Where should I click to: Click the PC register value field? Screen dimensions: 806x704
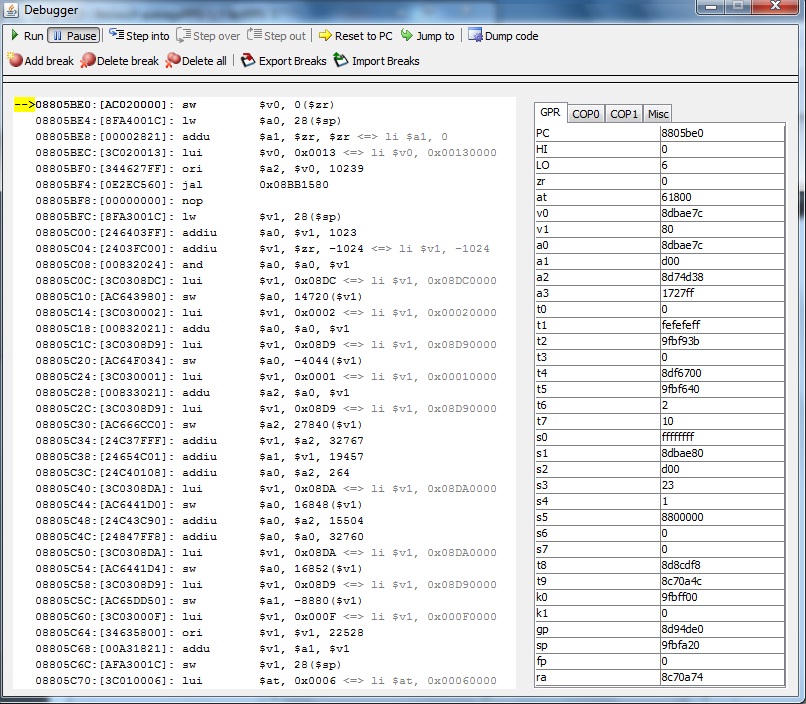click(x=721, y=133)
